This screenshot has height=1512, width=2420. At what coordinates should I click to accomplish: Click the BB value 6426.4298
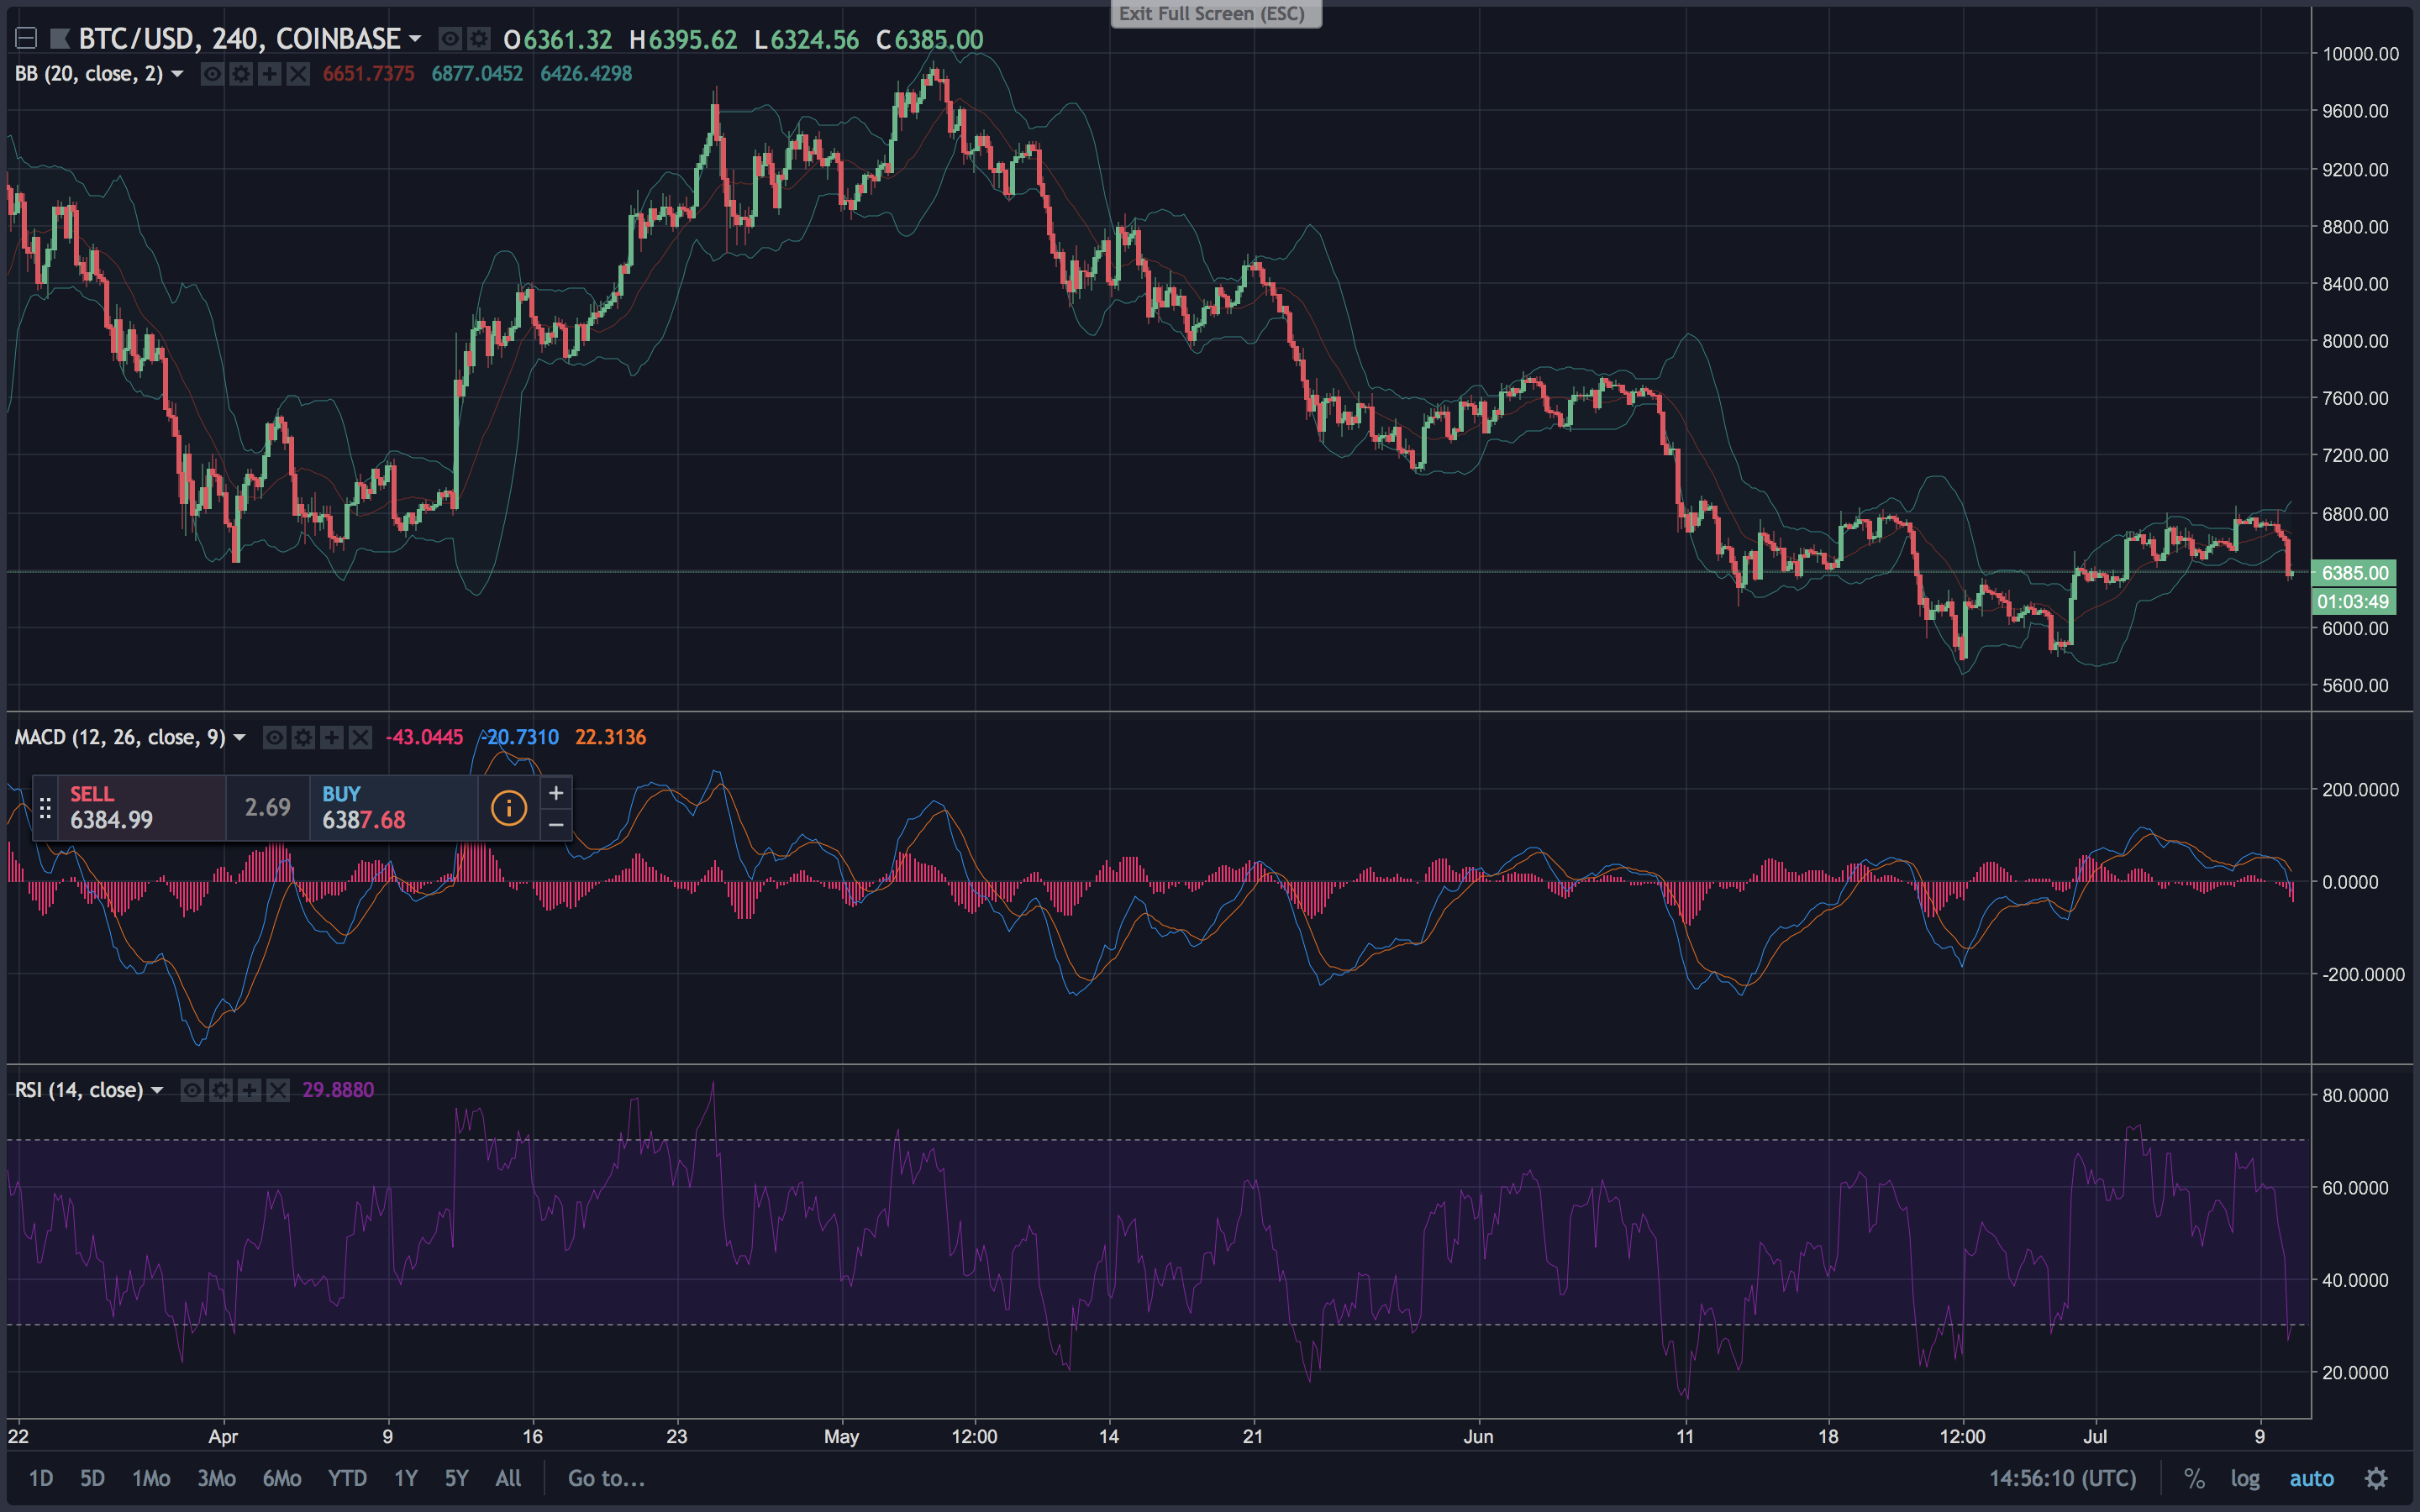(586, 74)
